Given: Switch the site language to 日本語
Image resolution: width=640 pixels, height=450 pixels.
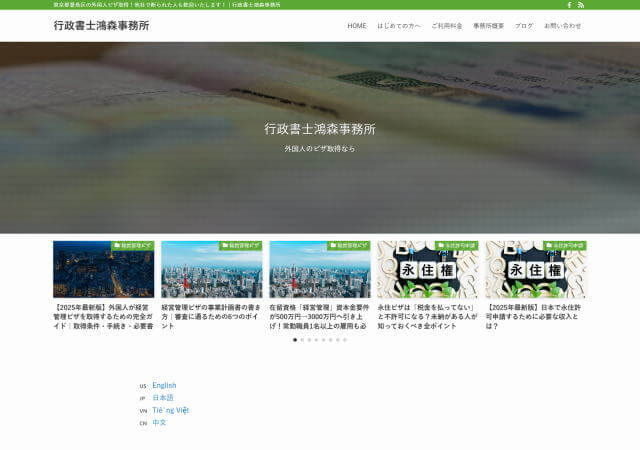Looking at the screenshot, I should tap(163, 397).
